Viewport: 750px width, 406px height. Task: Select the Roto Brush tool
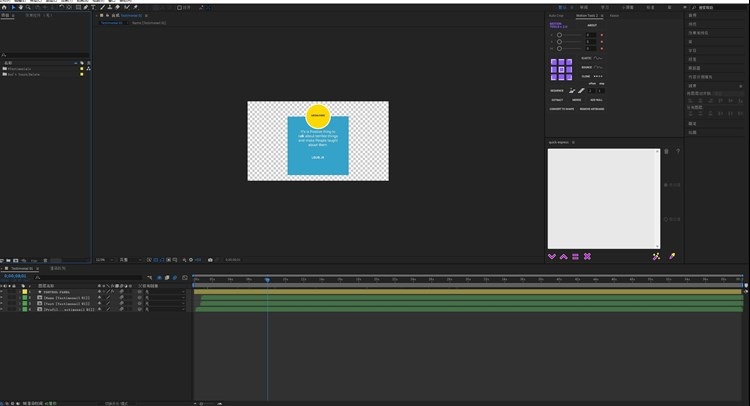point(127,8)
